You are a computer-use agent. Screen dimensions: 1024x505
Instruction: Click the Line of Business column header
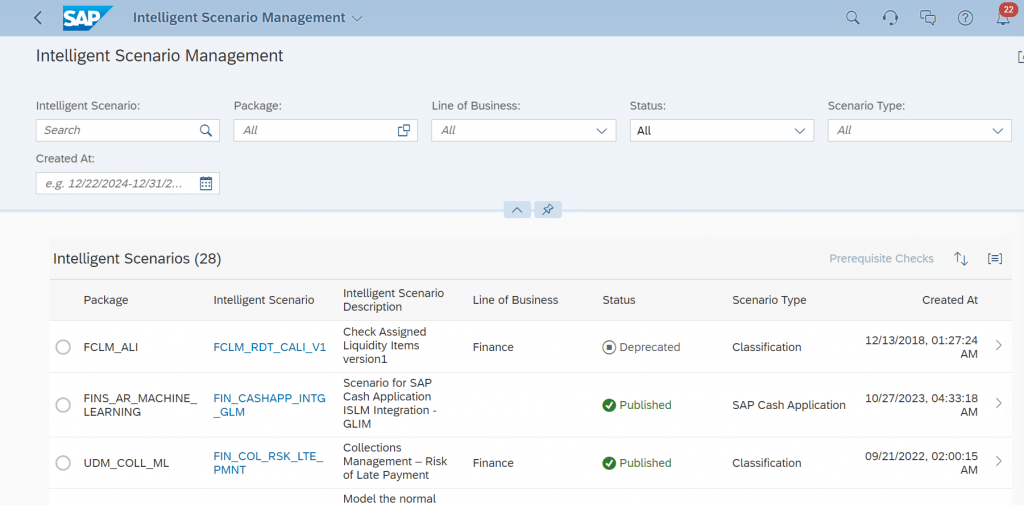pyautogui.click(x=515, y=300)
